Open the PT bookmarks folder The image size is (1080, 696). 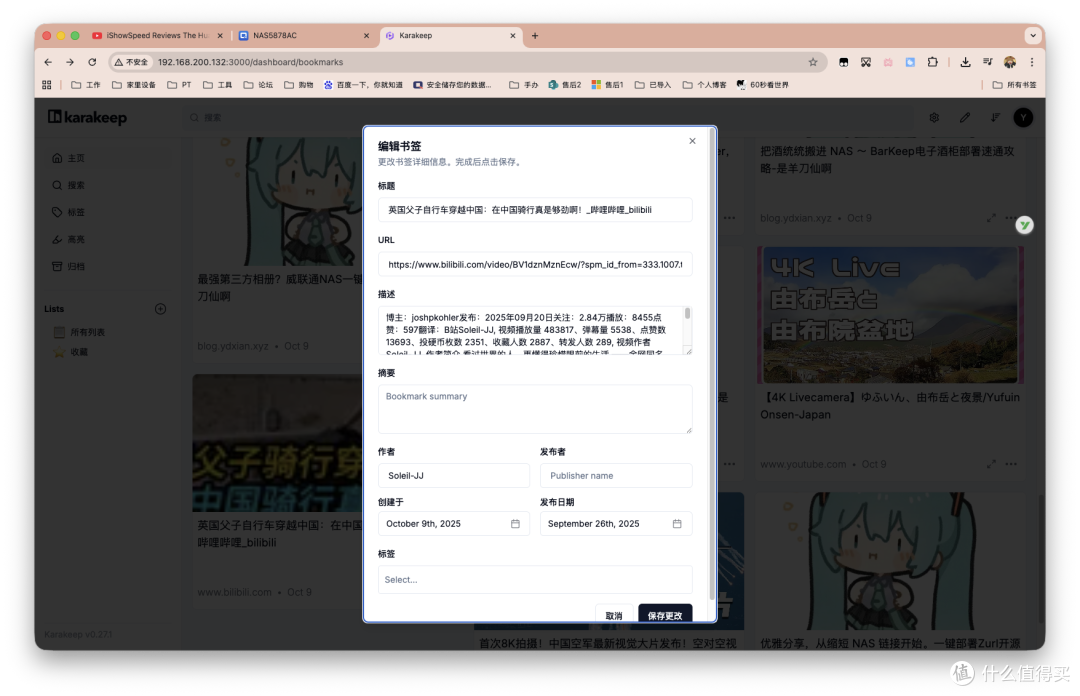[179, 85]
